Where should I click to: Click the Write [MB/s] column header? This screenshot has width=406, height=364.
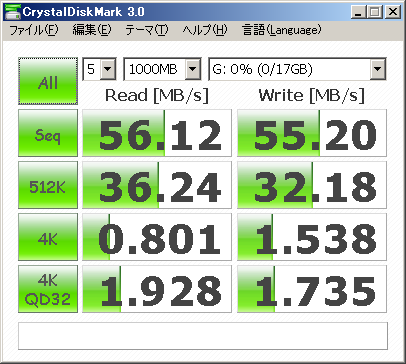(312, 96)
